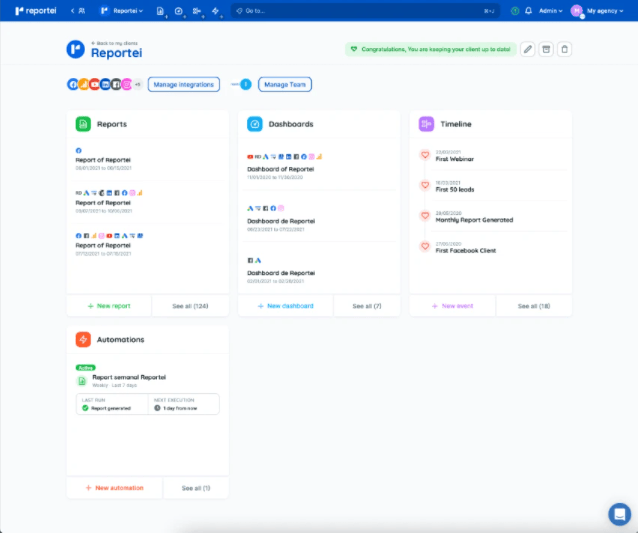Click See all (124) reports
The width and height of the screenshot is (638, 535).
(190, 306)
